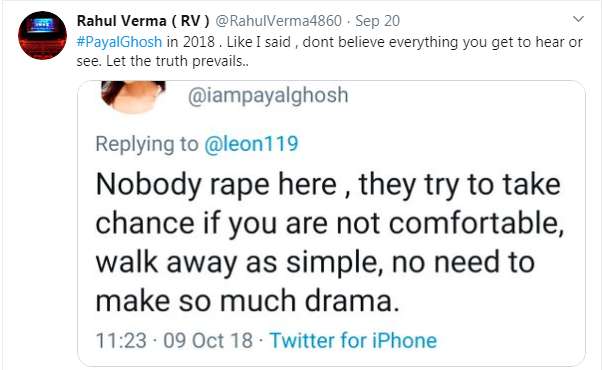
Task: Follow the #PayalGhosh hashtag
Action: [x=119, y=42]
